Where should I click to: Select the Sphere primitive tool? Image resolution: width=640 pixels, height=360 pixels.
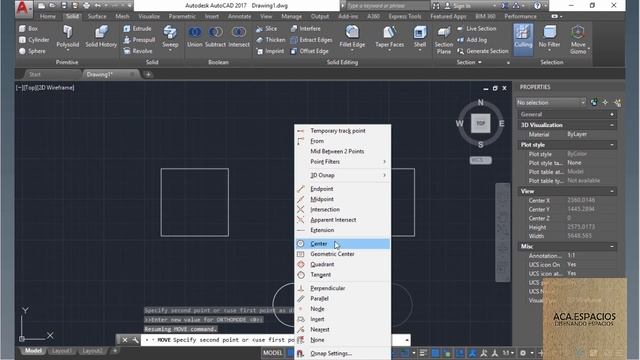click(31, 51)
